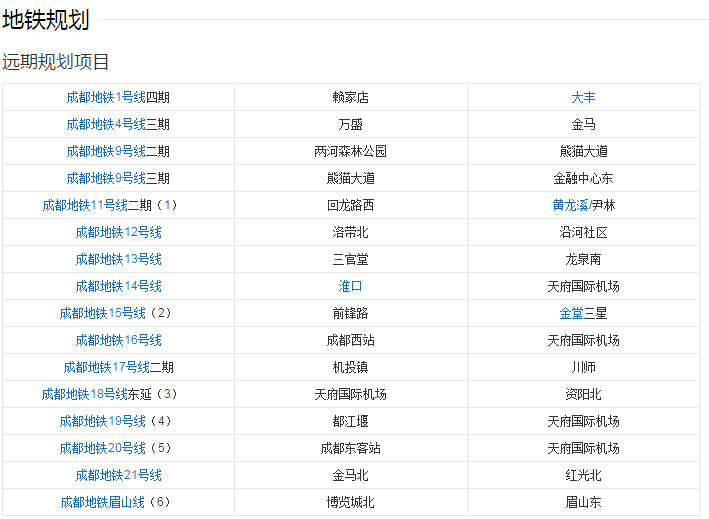709x519 pixels.
Task: Click 三星 text after 金堂
Action: [x=596, y=313]
